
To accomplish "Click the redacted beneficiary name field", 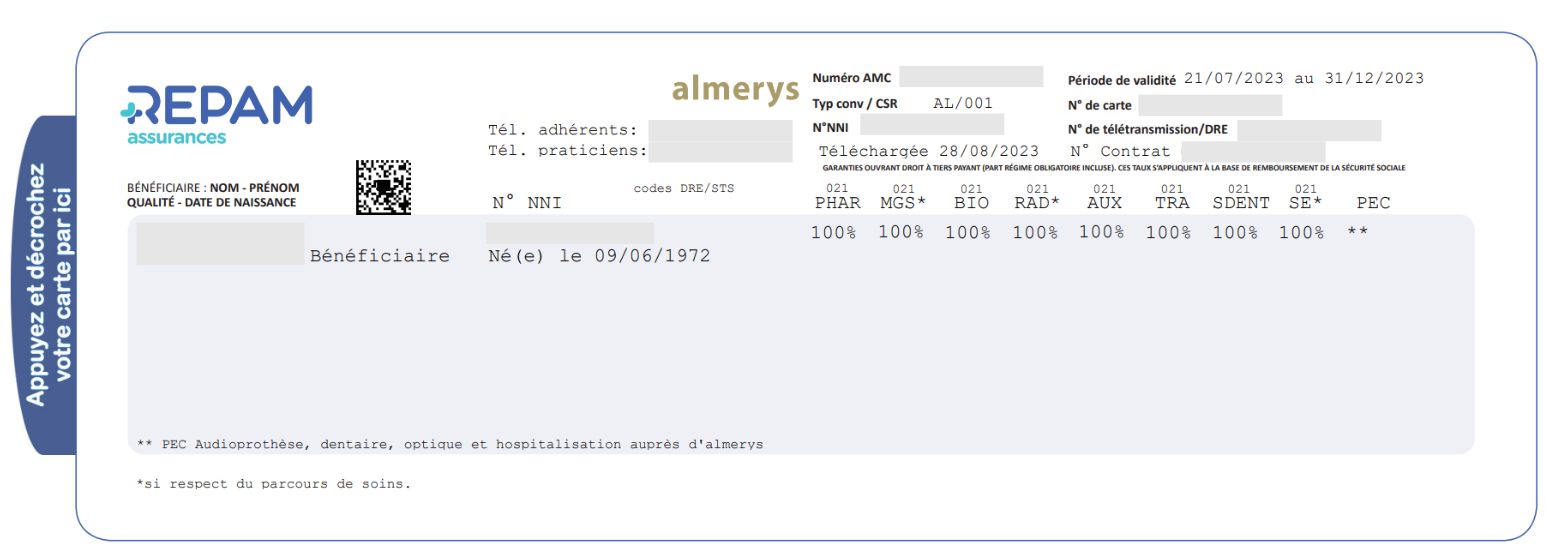I will pyautogui.click(x=220, y=244).
